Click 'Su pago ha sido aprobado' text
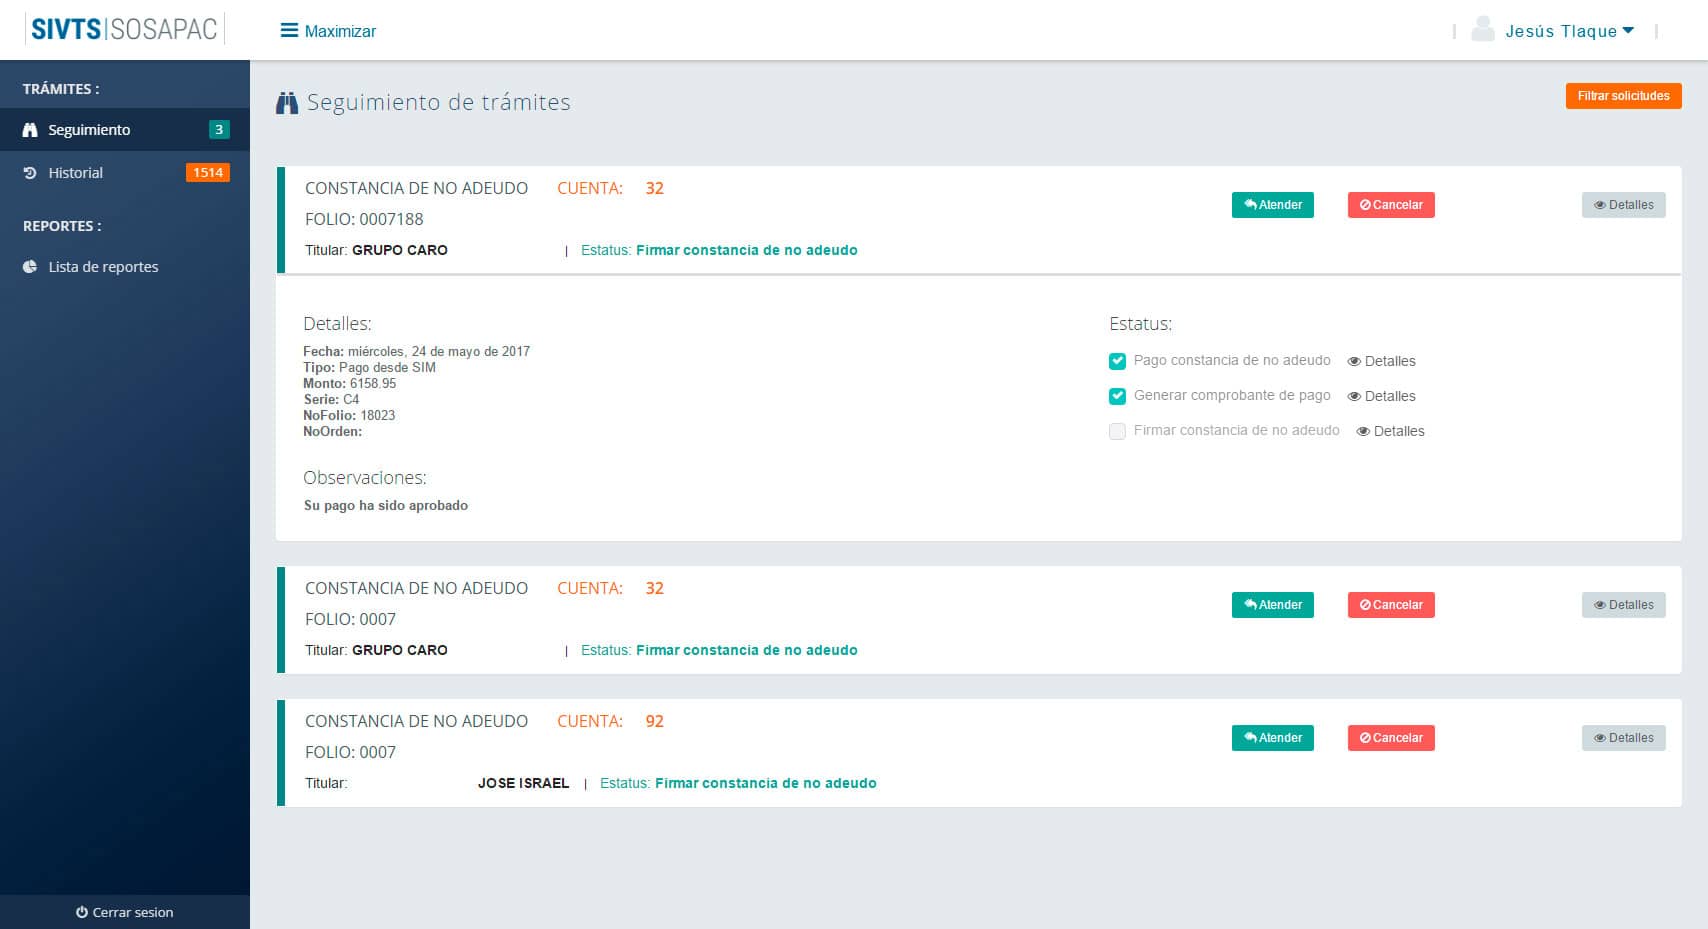1708x929 pixels. tap(386, 506)
